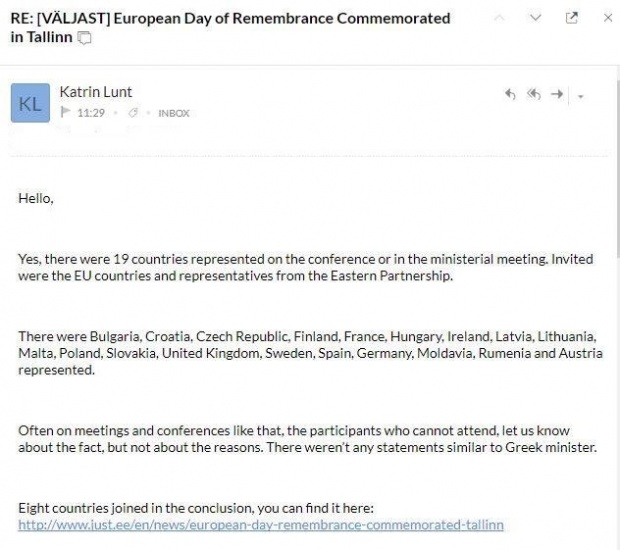Click the INBOX folder label
Viewport: 620px width, 550px height.
coord(173,113)
